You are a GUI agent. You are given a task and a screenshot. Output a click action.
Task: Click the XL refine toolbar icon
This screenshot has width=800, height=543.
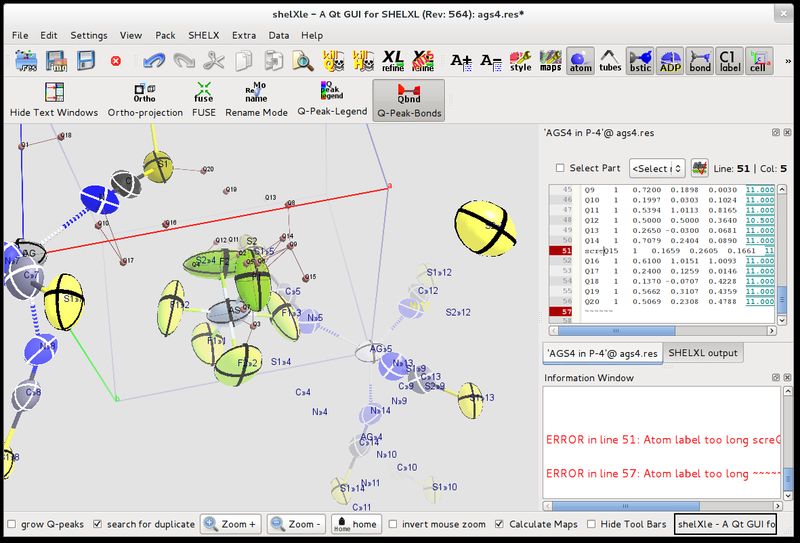(393, 61)
